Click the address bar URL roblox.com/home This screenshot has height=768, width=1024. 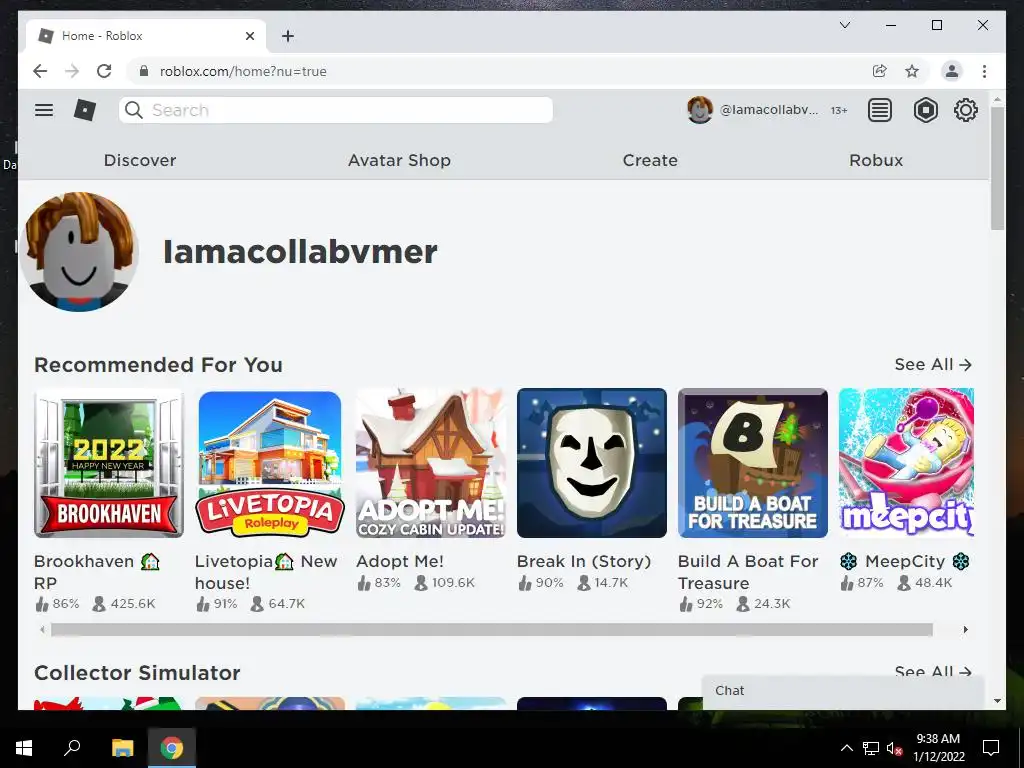click(x=243, y=71)
